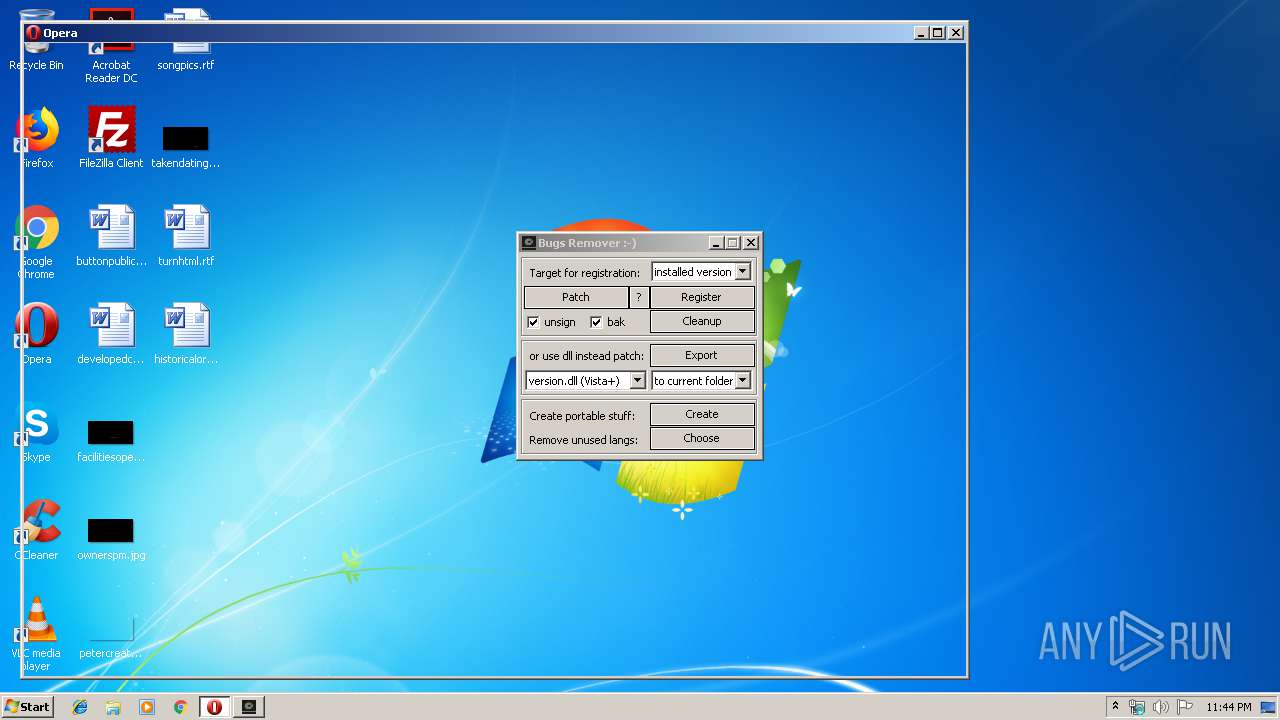The height and width of the screenshot is (720, 1280).
Task: Click Bugs Remover title bar icon
Action: 529,243
